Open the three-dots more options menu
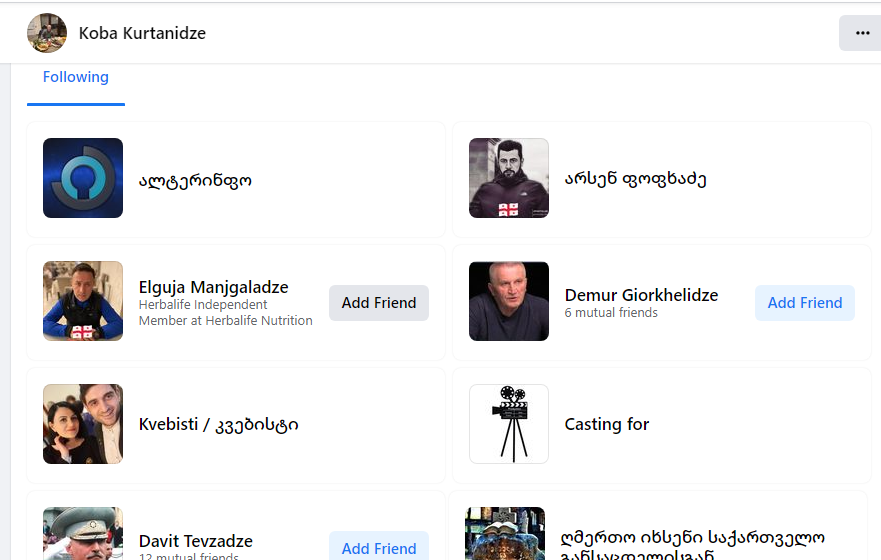 (862, 33)
